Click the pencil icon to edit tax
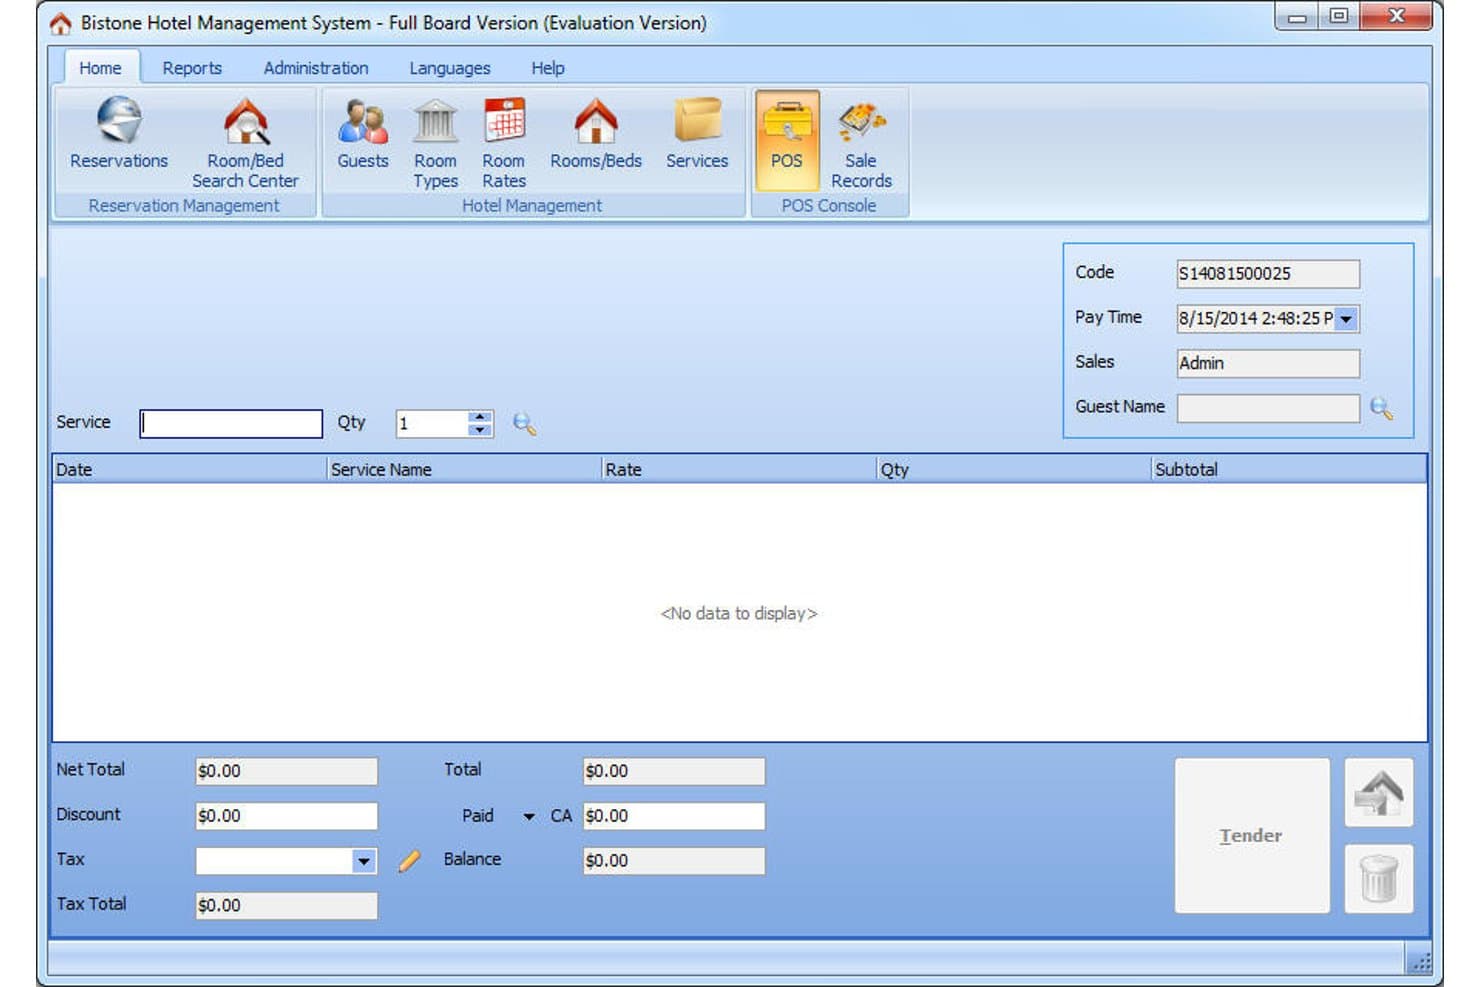Image resolution: width=1480 pixels, height=987 pixels. pos(409,861)
